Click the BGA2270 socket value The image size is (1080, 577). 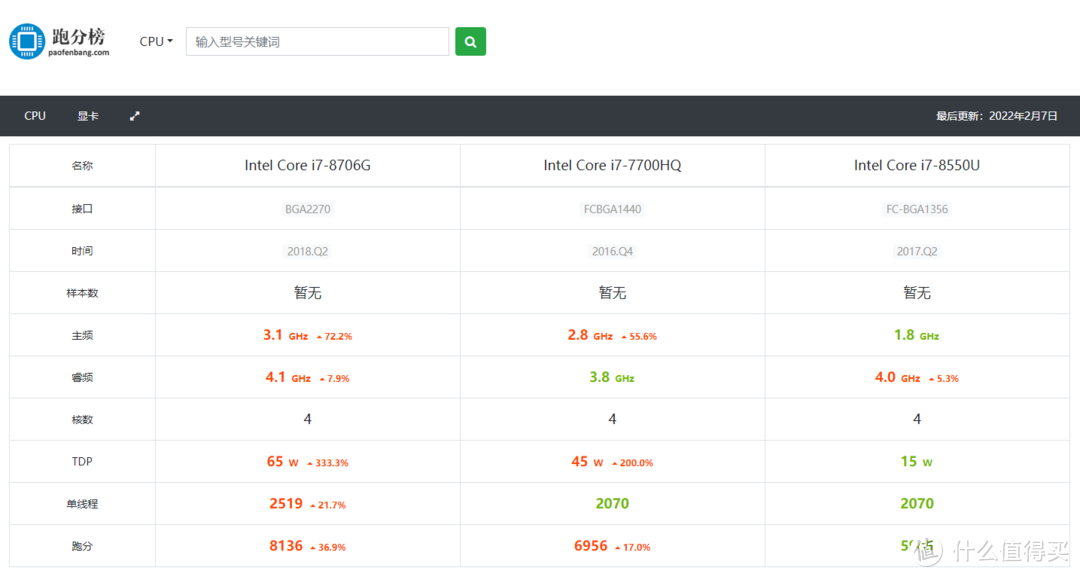[x=308, y=209]
